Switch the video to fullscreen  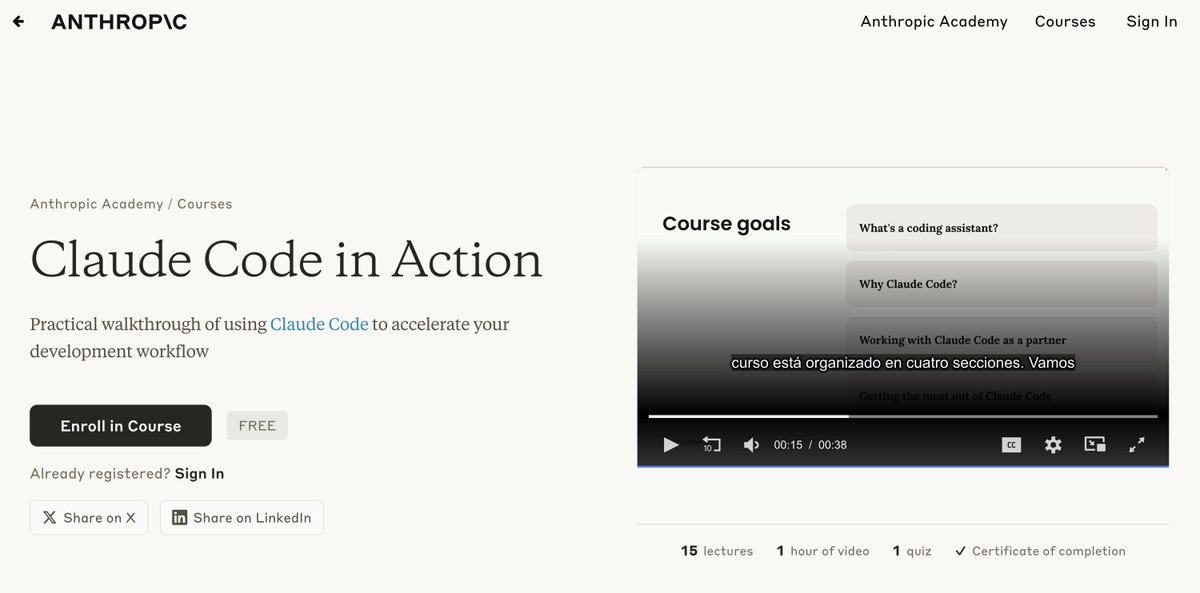click(1137, 444)
